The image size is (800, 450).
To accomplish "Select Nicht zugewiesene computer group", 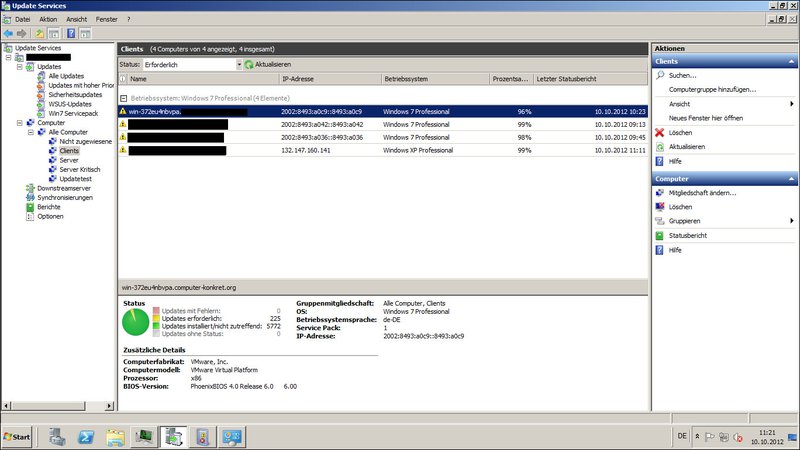I will click(85, 141).
